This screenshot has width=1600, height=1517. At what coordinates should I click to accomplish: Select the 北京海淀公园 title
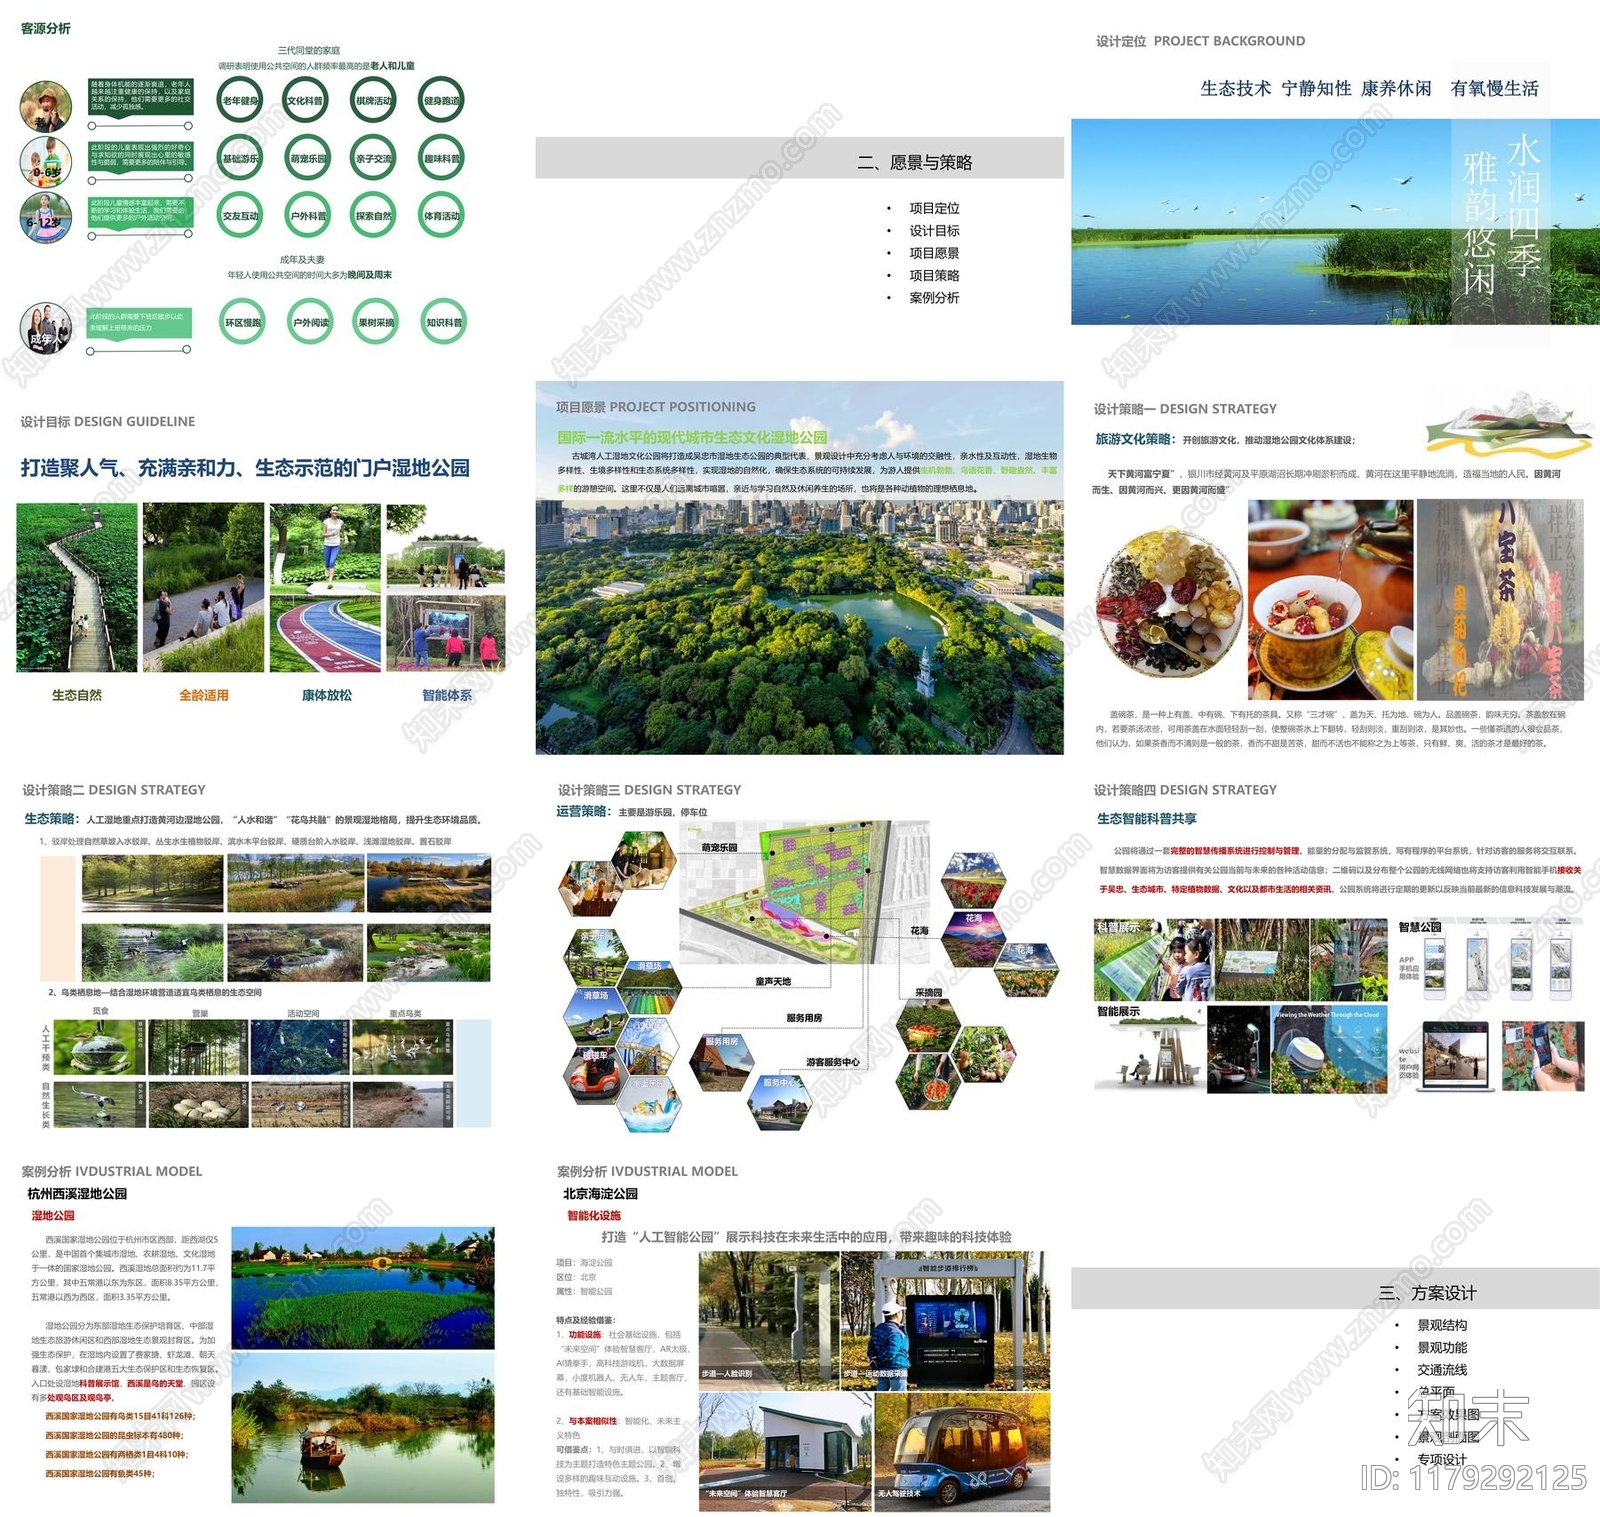coord(600,1194)
